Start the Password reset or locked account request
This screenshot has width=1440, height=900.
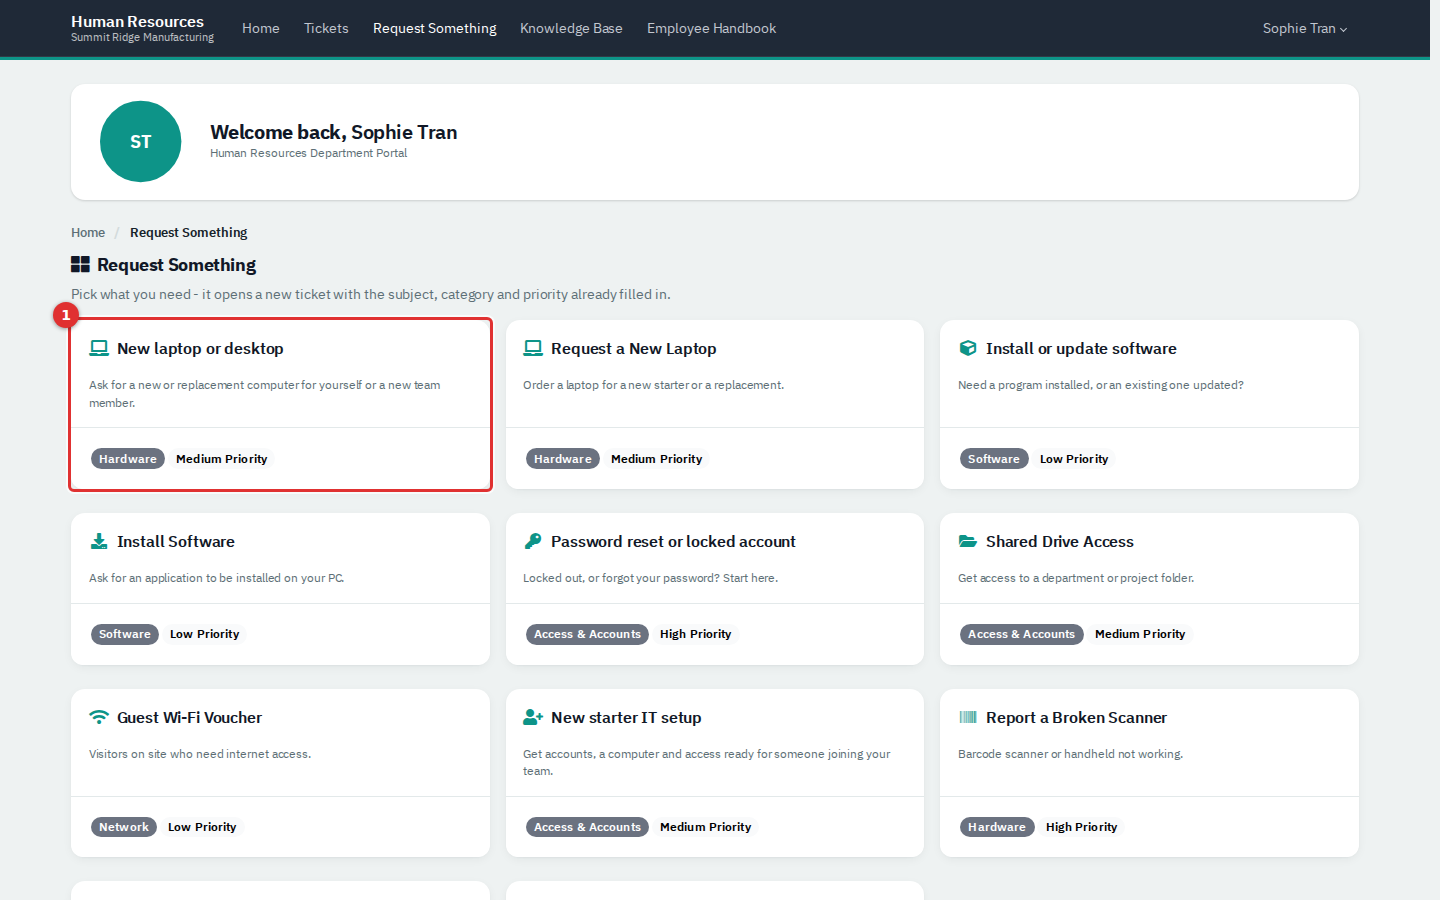tap(715, 589)
